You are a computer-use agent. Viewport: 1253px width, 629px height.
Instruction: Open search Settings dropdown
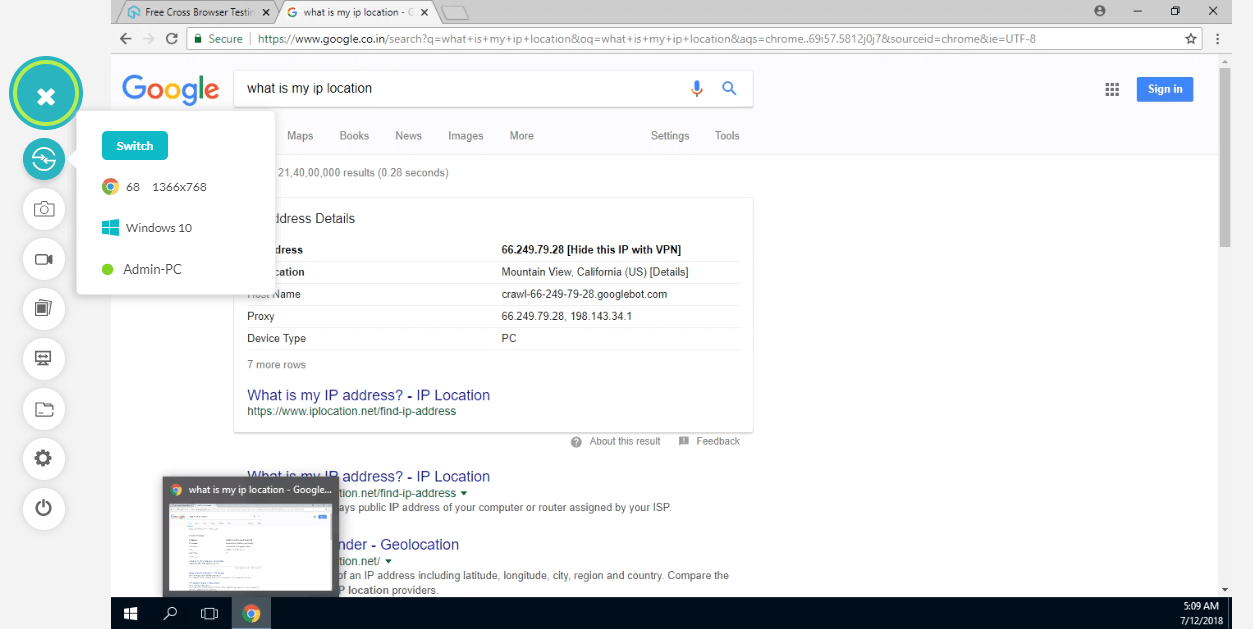(x=669, y=135)
